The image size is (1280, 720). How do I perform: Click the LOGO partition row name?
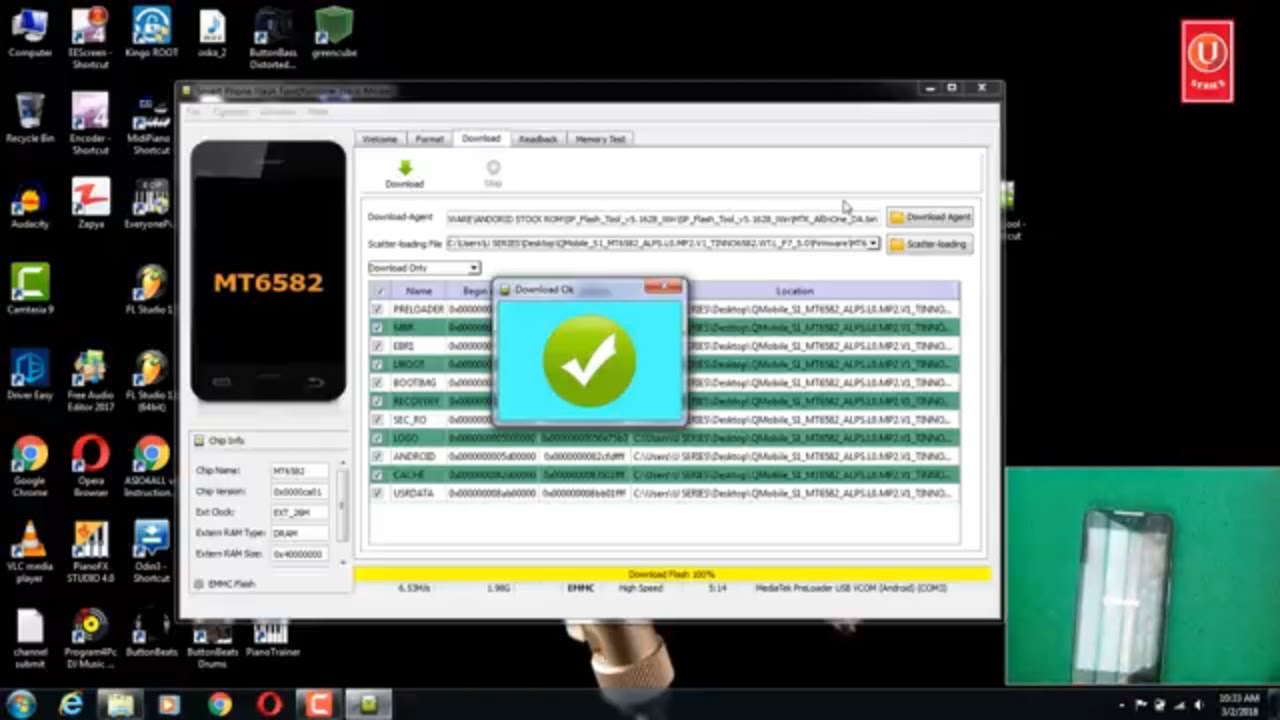point(406,438)
